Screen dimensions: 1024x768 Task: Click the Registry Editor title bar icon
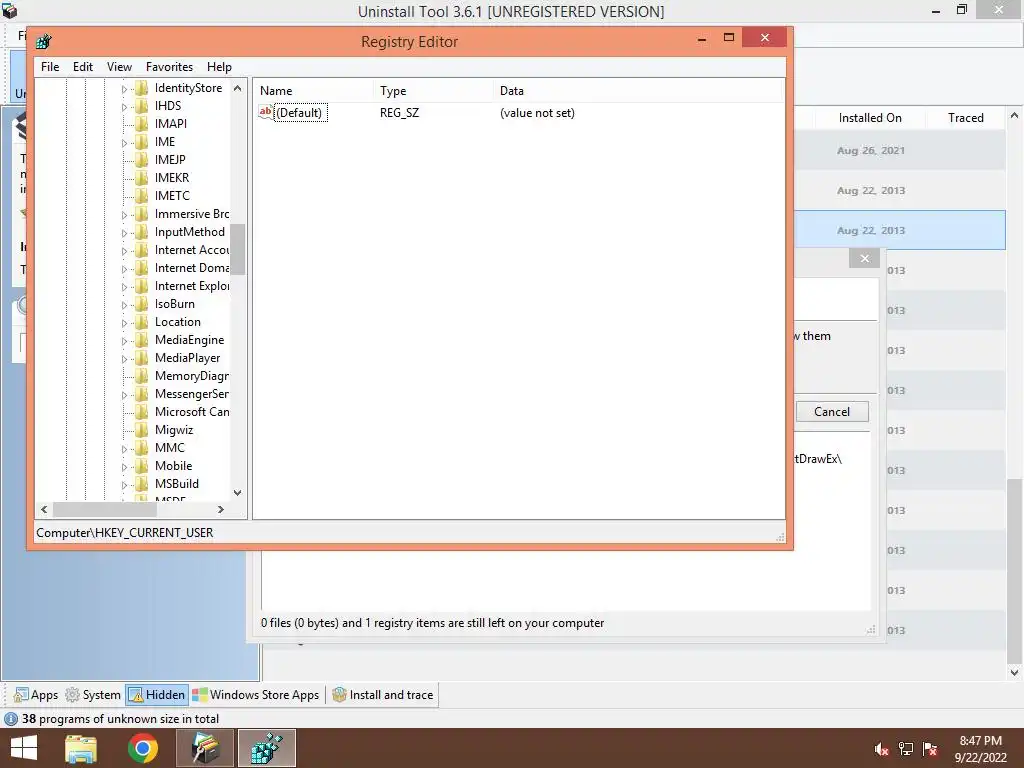(44, 41)
